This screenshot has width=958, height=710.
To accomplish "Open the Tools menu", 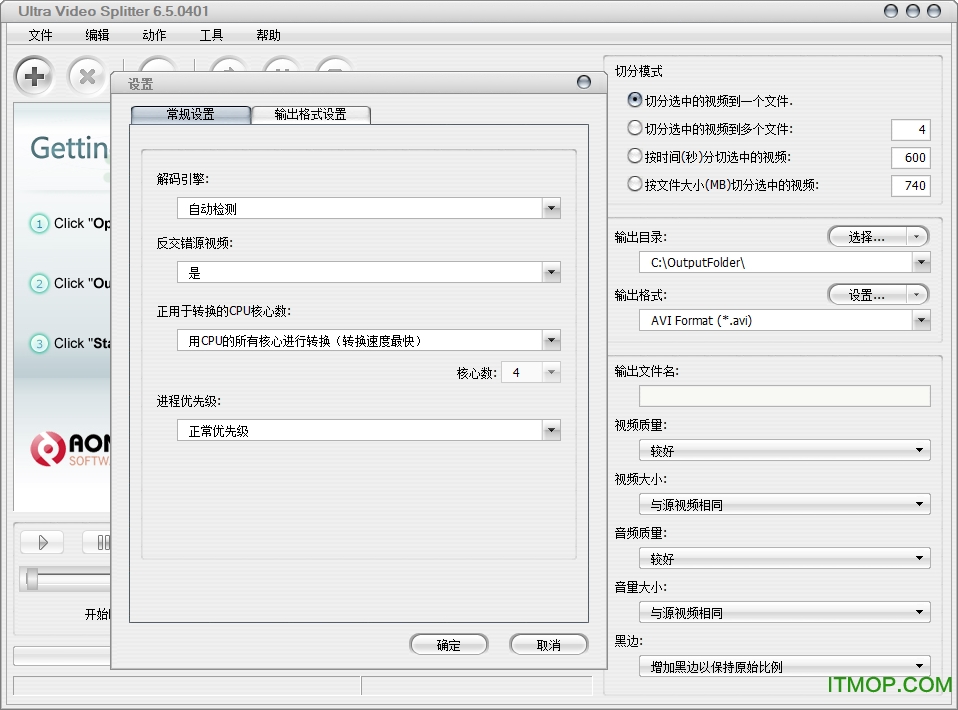I will [x=211, y=34].
